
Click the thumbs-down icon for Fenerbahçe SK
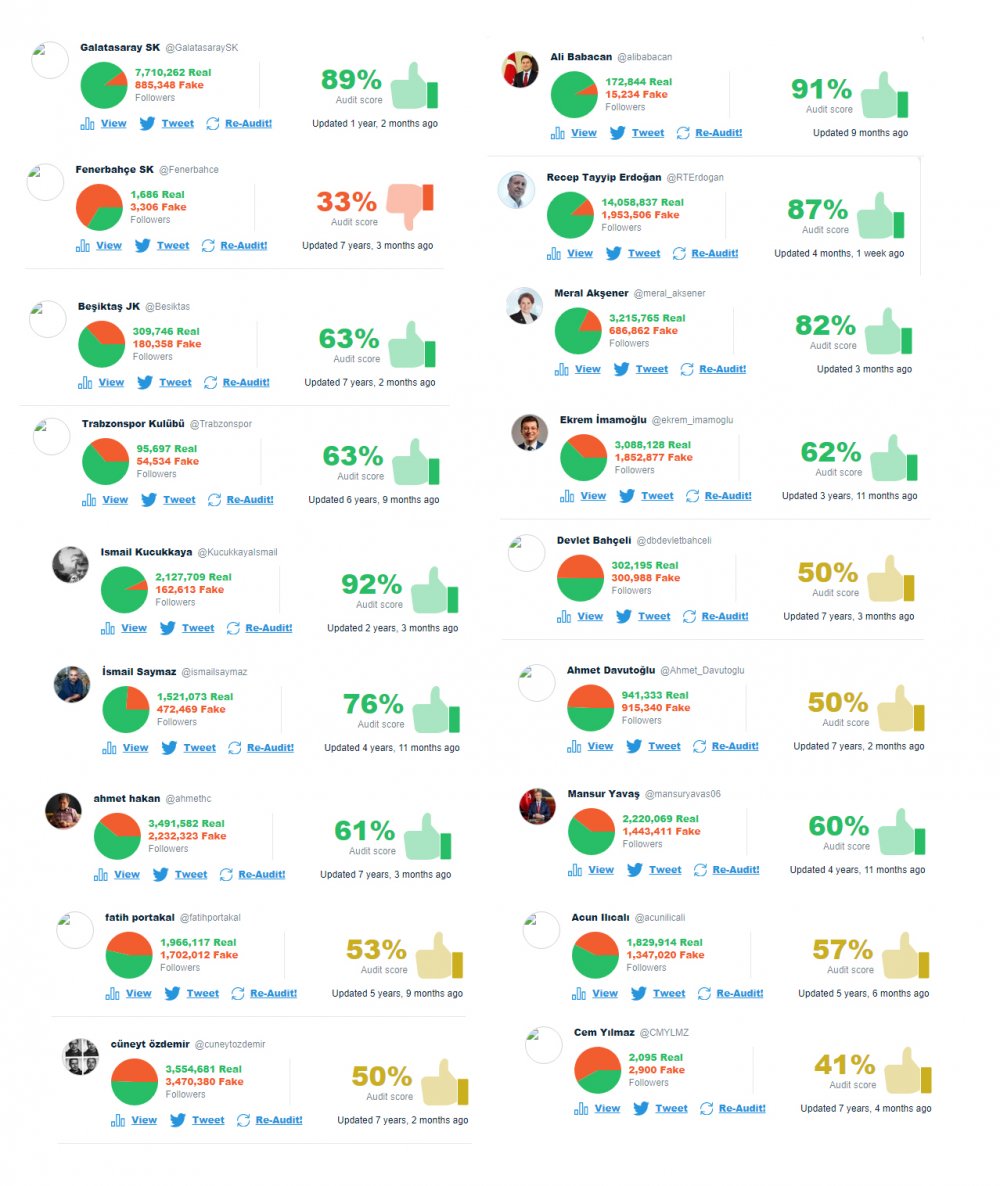tap(408, 204)
